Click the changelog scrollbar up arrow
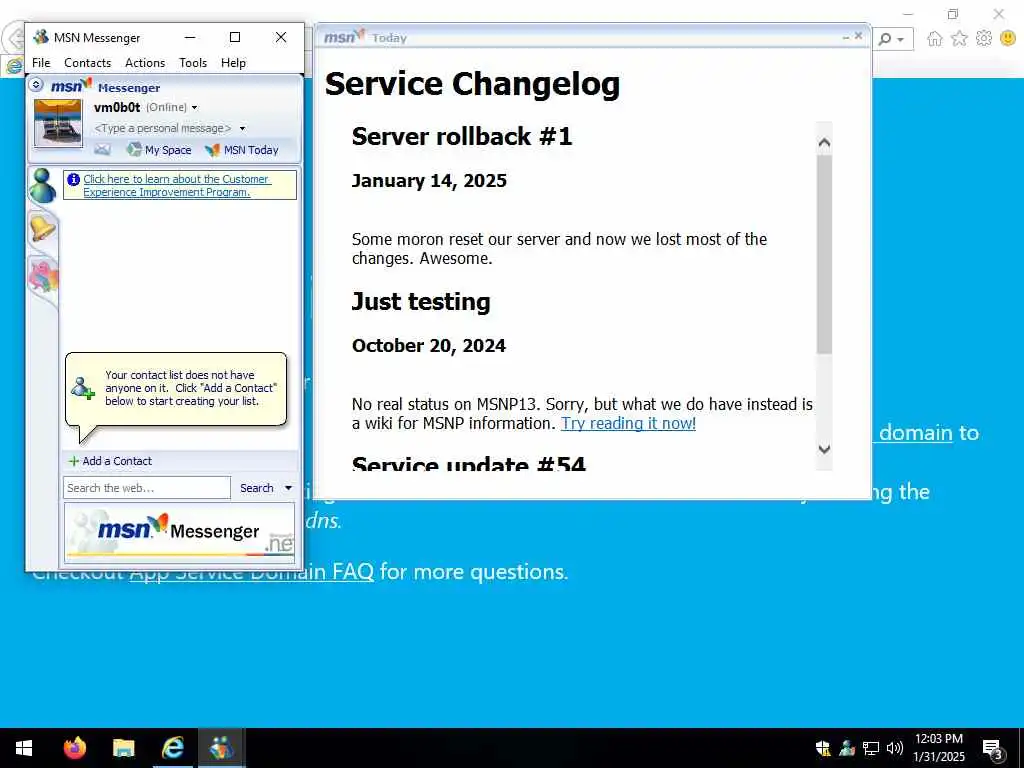Image resolution: width=1024 pixels, height=768 pixels. pyautogui.click(x=824, y=142)
